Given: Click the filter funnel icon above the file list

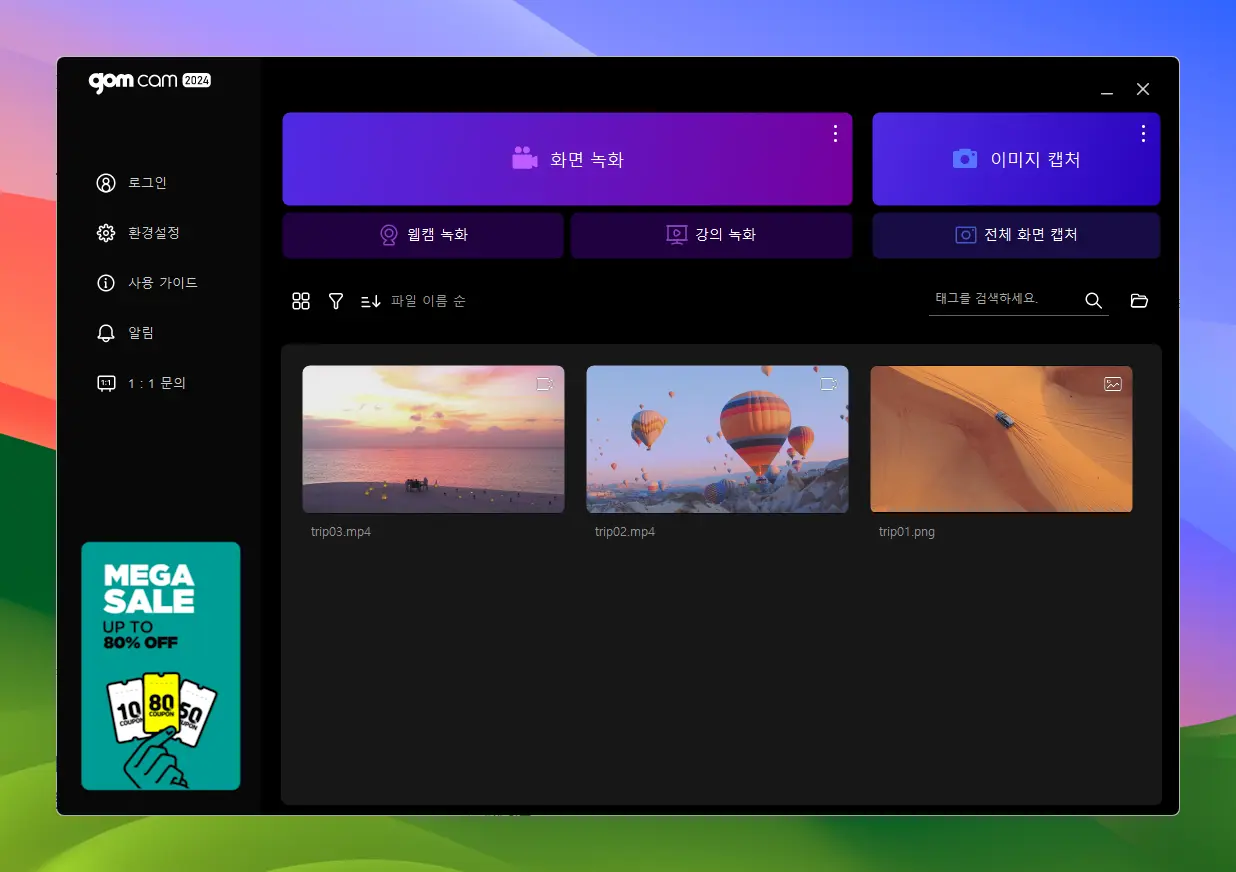Looking at the screenshot, I should (x=335, y=301).
